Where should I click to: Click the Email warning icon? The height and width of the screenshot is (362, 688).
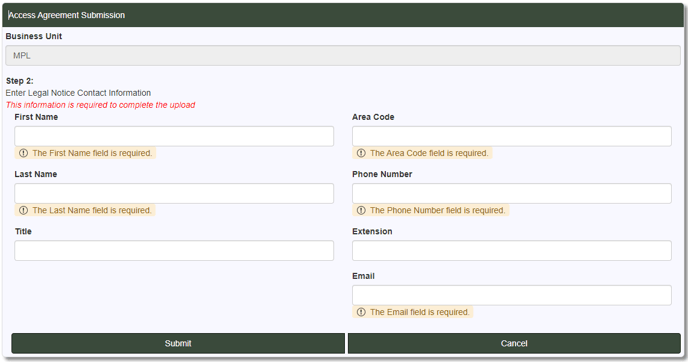point(361,312)
